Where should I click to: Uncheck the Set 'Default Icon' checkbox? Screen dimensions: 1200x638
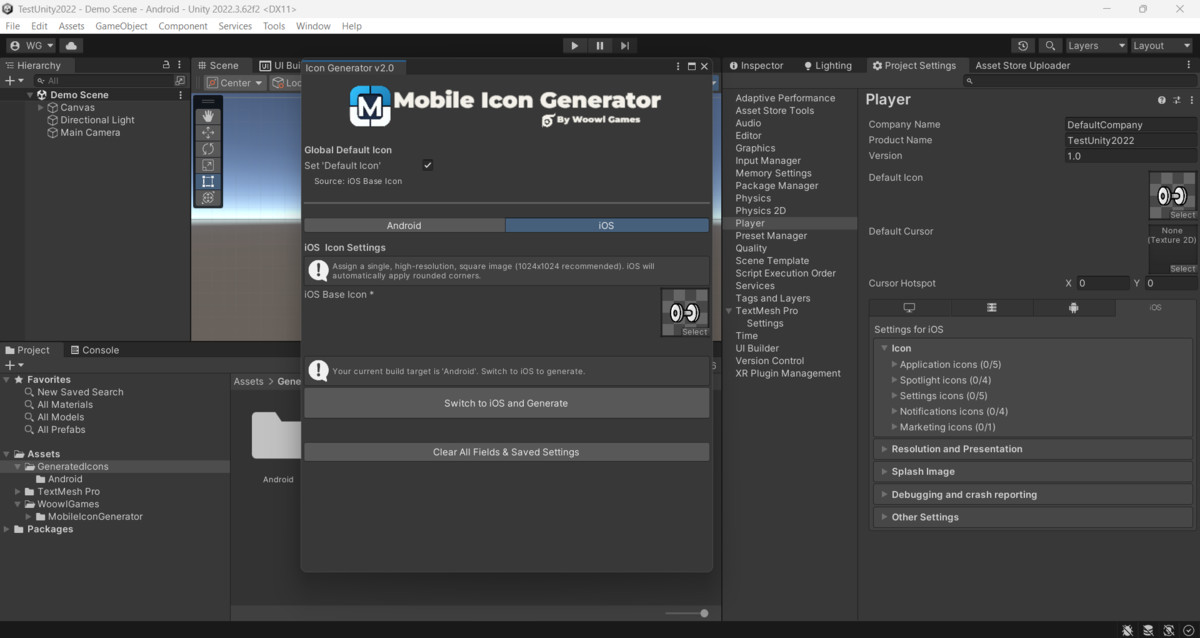(x=427, y=165)
